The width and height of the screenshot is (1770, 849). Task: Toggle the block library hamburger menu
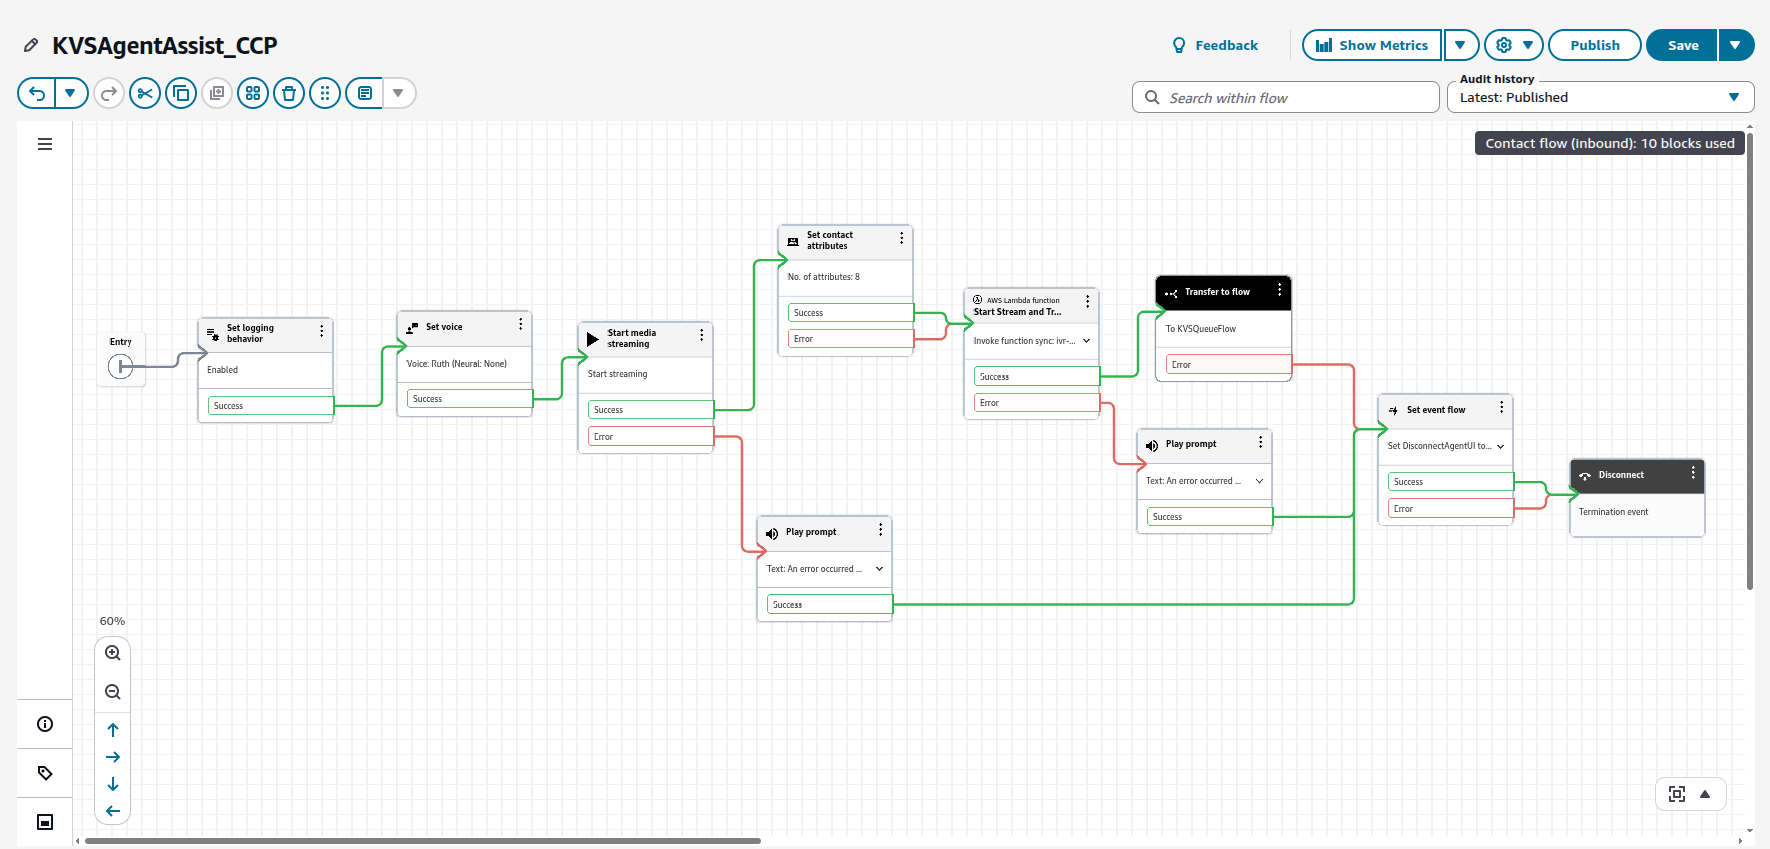click(45, 144)
